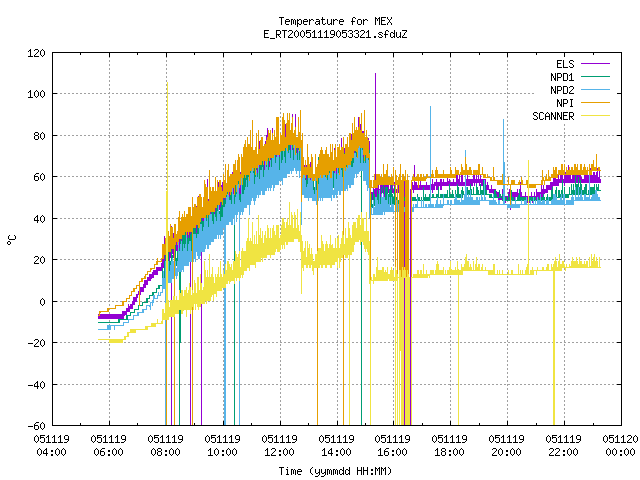Screen dimensions: 640x480
Task: Click the yellow SCANNER legend line sample
Action: point(596,116)
